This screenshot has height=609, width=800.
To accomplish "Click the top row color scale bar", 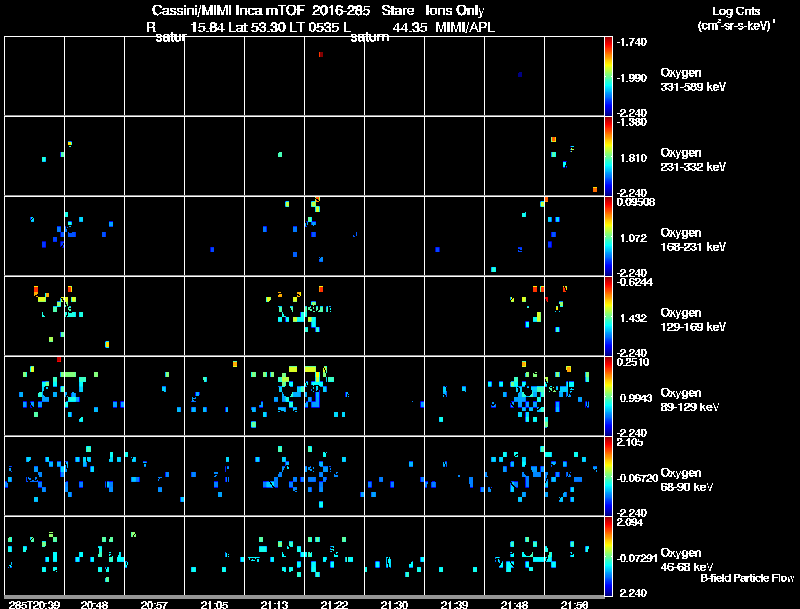I will [608, 76].
